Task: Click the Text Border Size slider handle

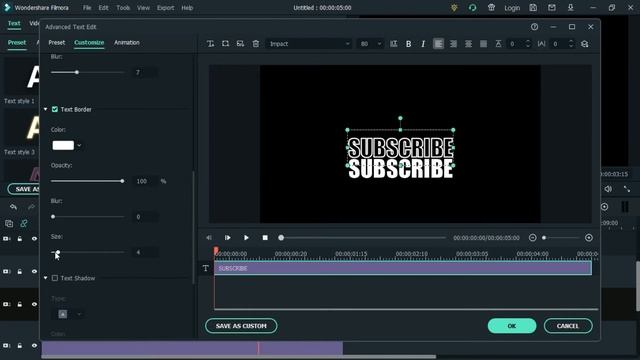Action: point(58,252)
